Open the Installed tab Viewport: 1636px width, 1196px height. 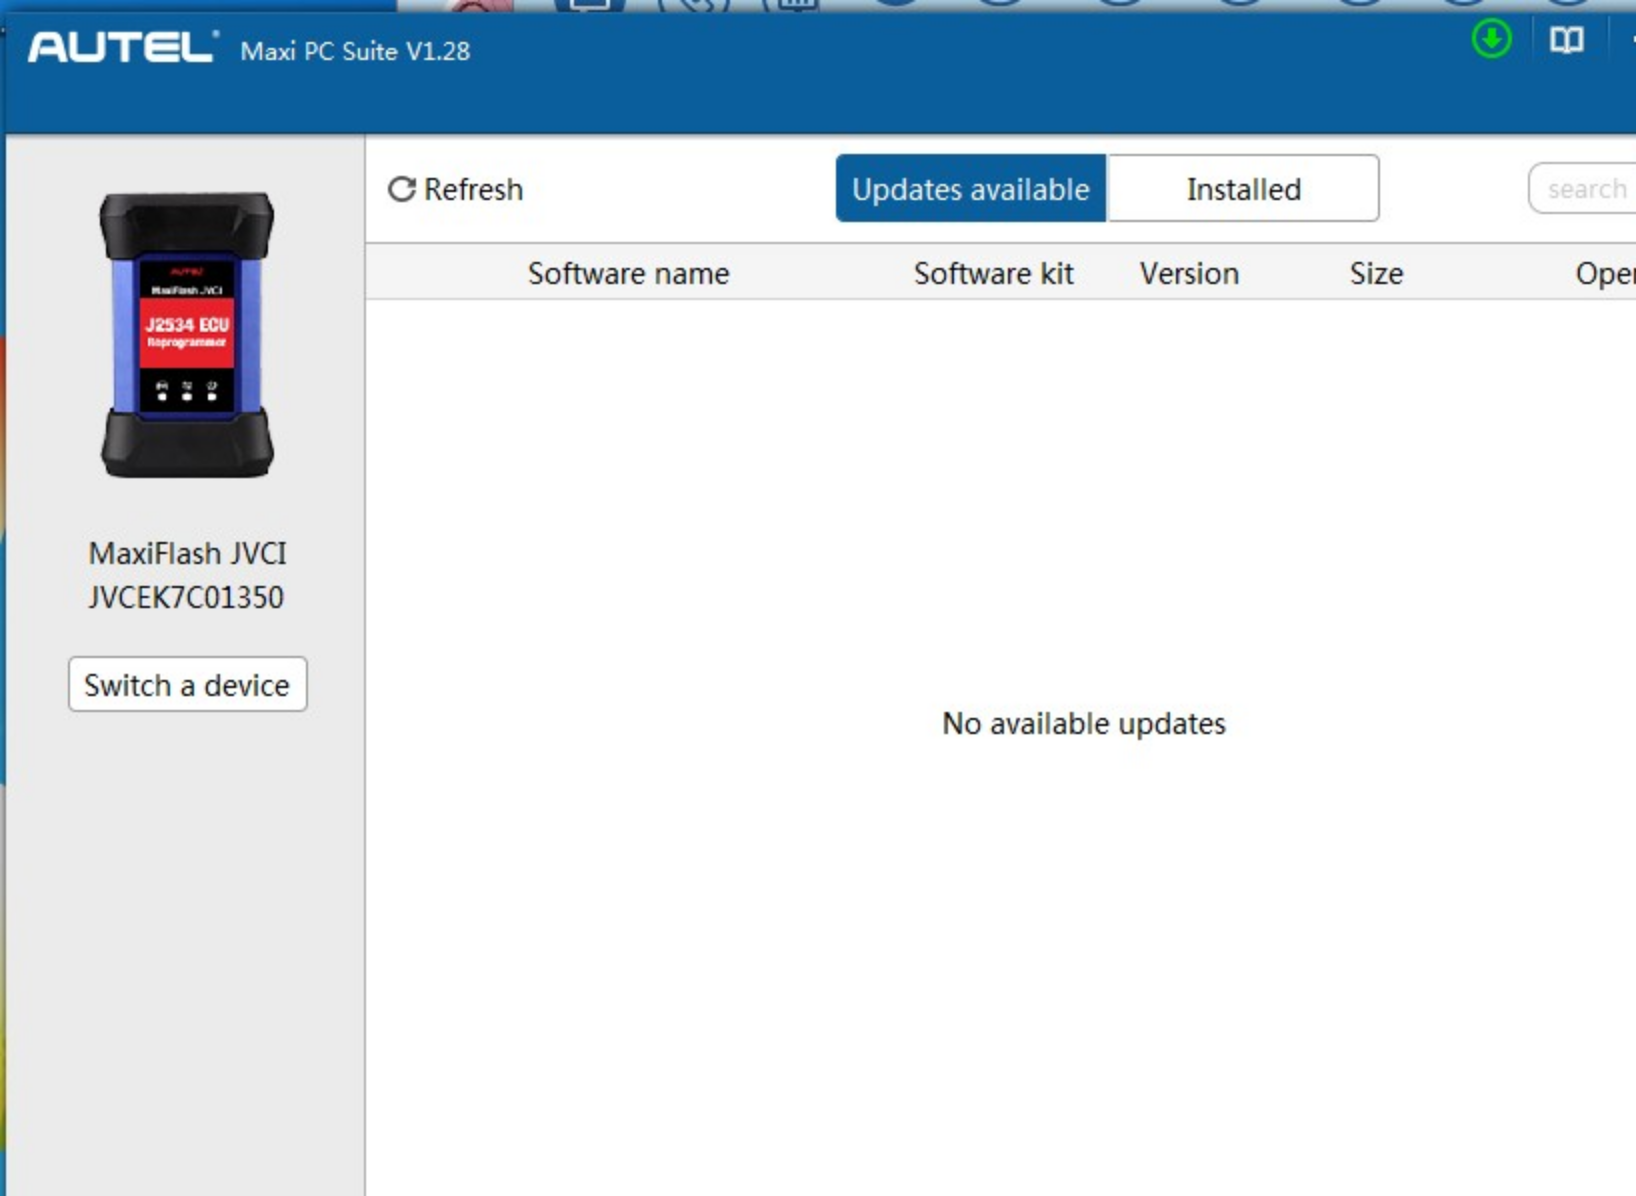click(1243, 189)
